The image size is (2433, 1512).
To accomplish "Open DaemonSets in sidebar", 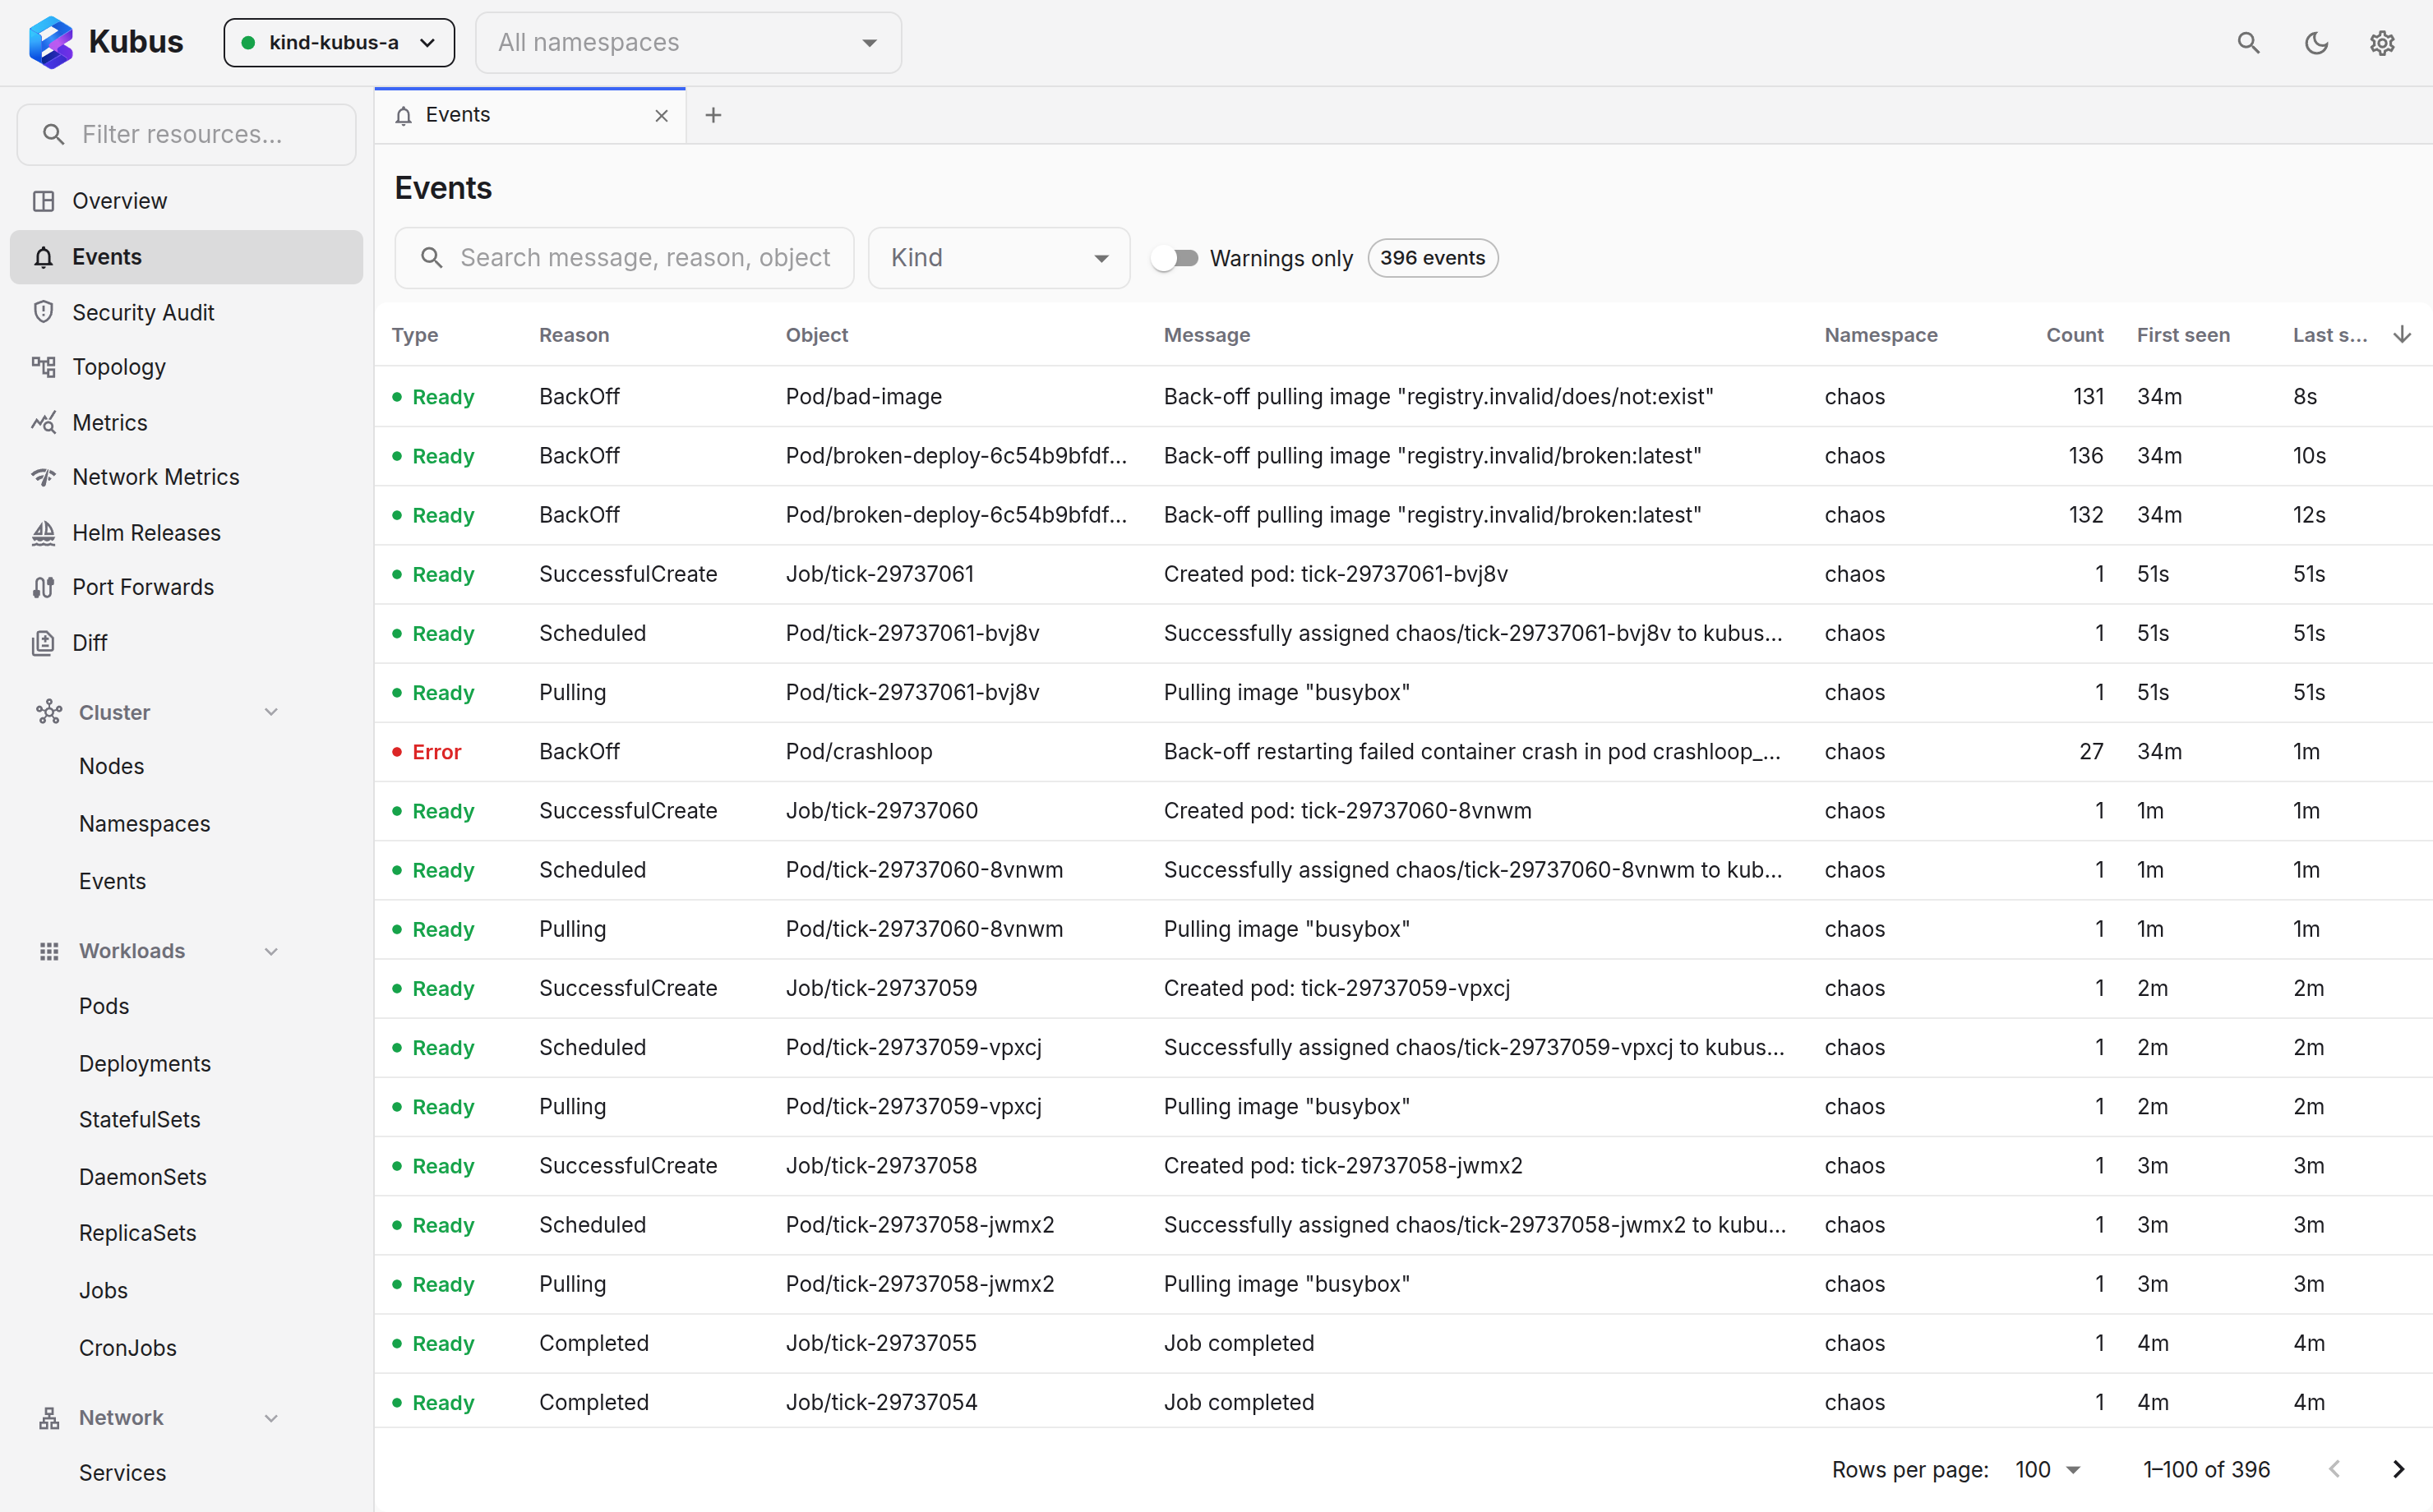I will tap(143, 1177).
